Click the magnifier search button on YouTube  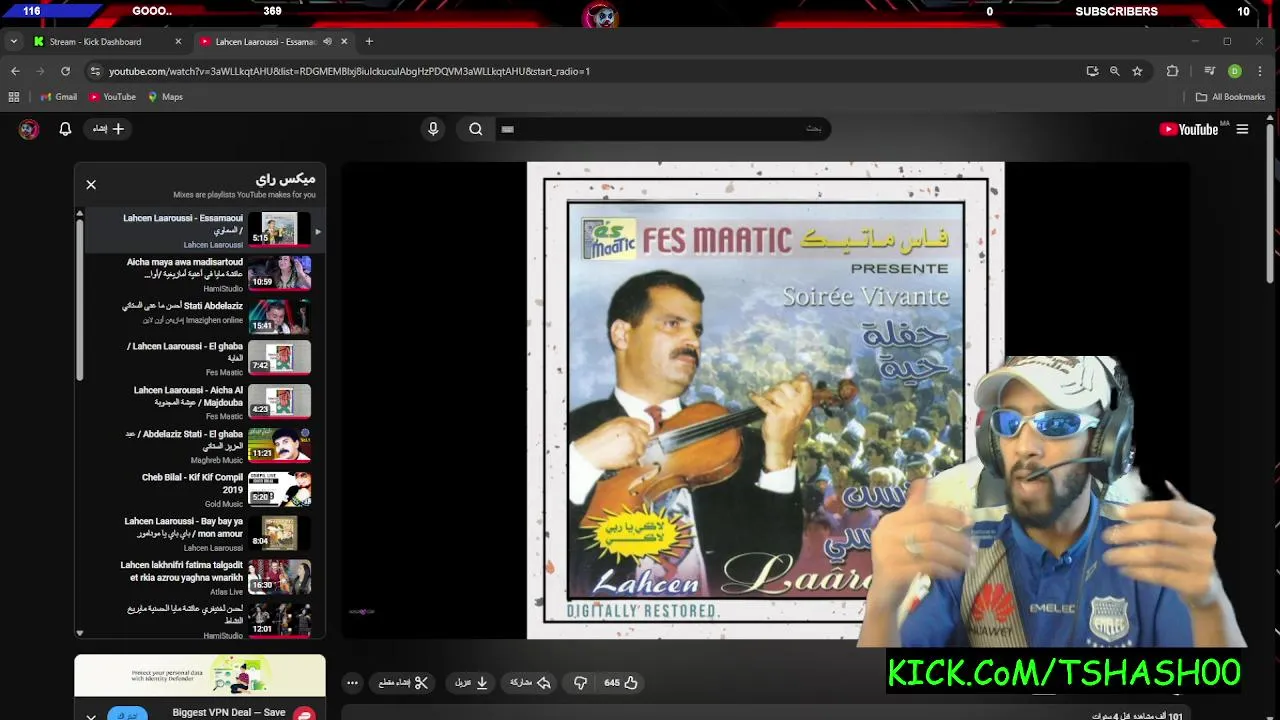pos(476,129)
